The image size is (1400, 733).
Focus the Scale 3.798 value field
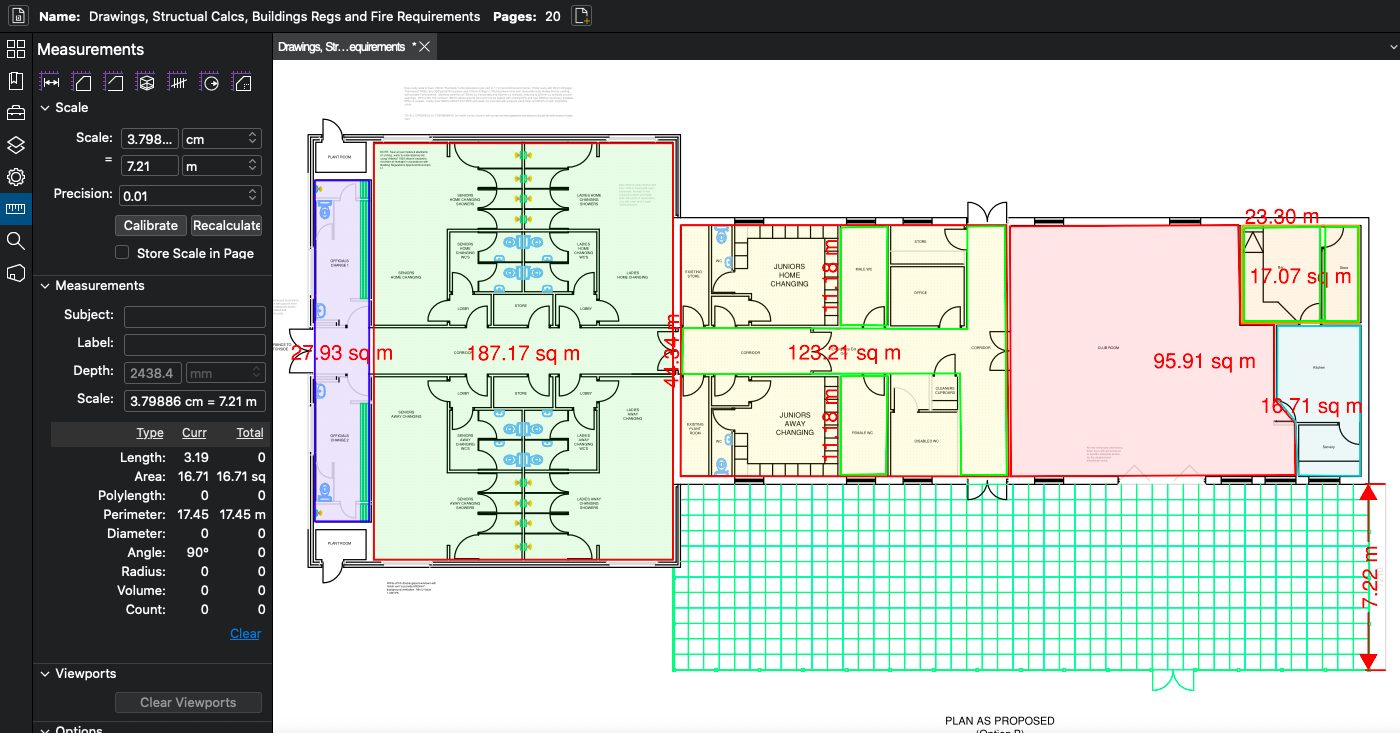[149, 138]
